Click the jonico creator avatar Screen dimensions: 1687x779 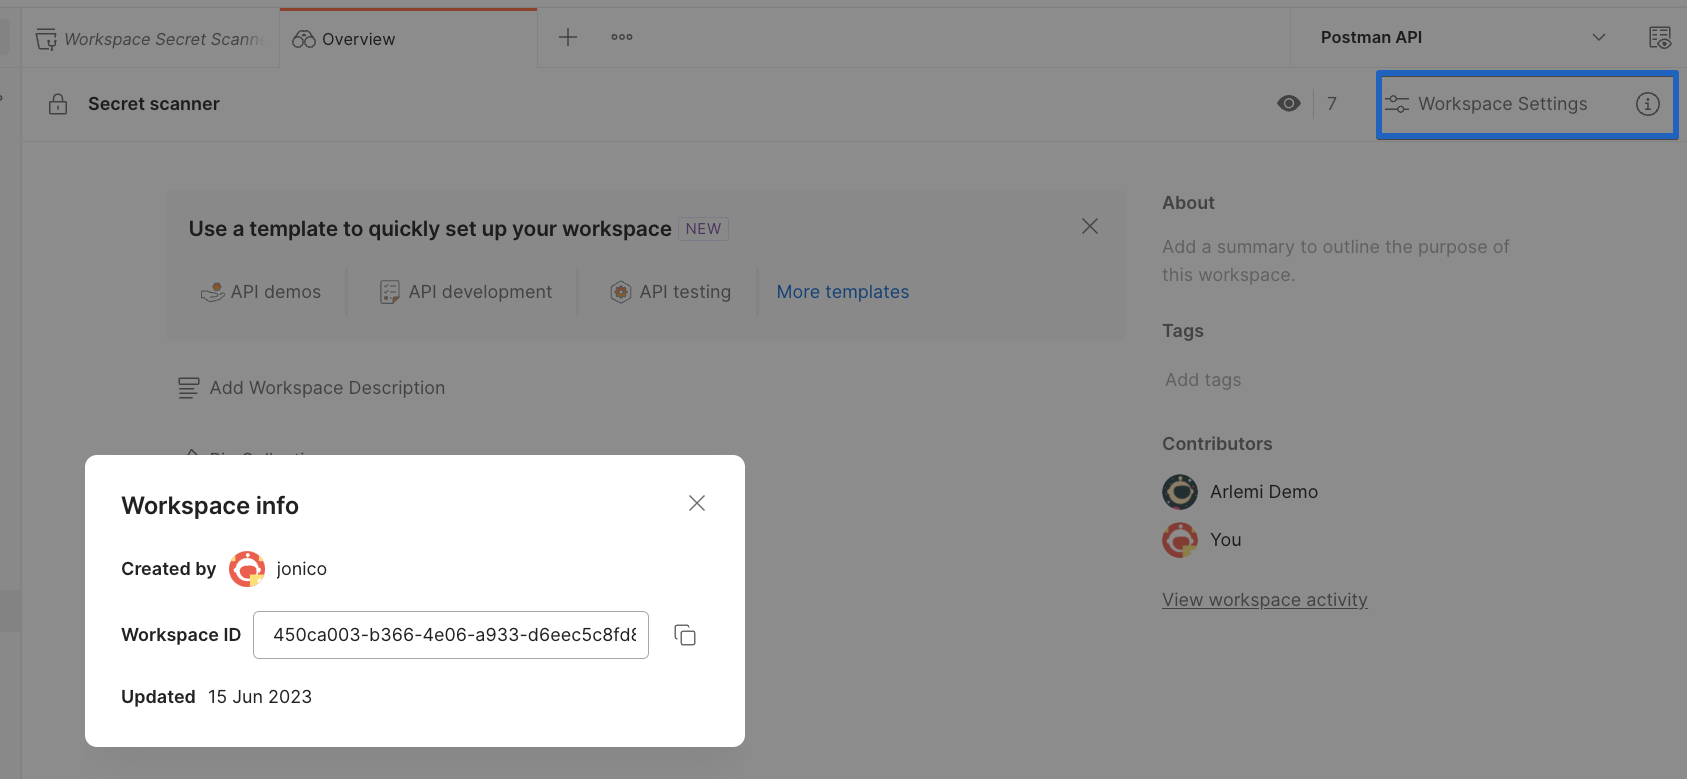[247, 569]
